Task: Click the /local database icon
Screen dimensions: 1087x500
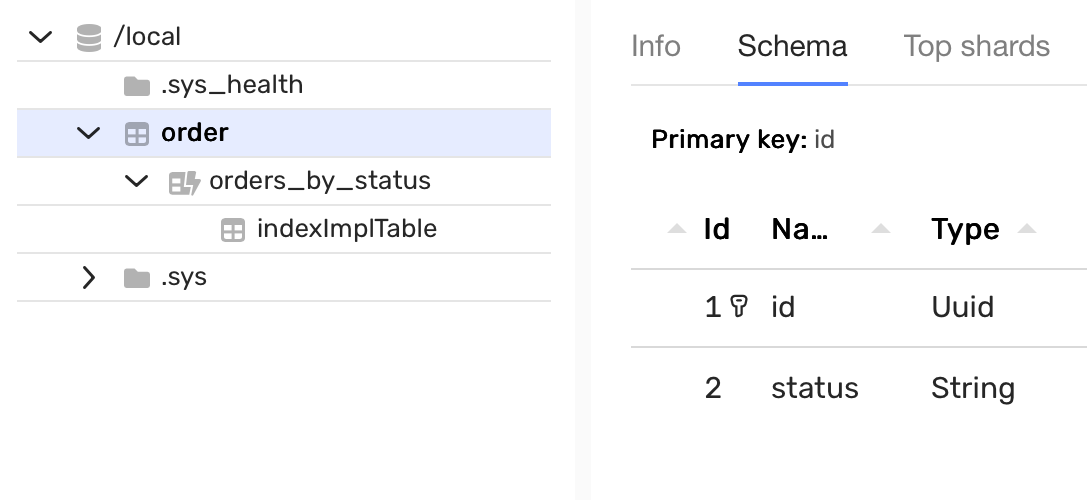Action: click(89, 38)
